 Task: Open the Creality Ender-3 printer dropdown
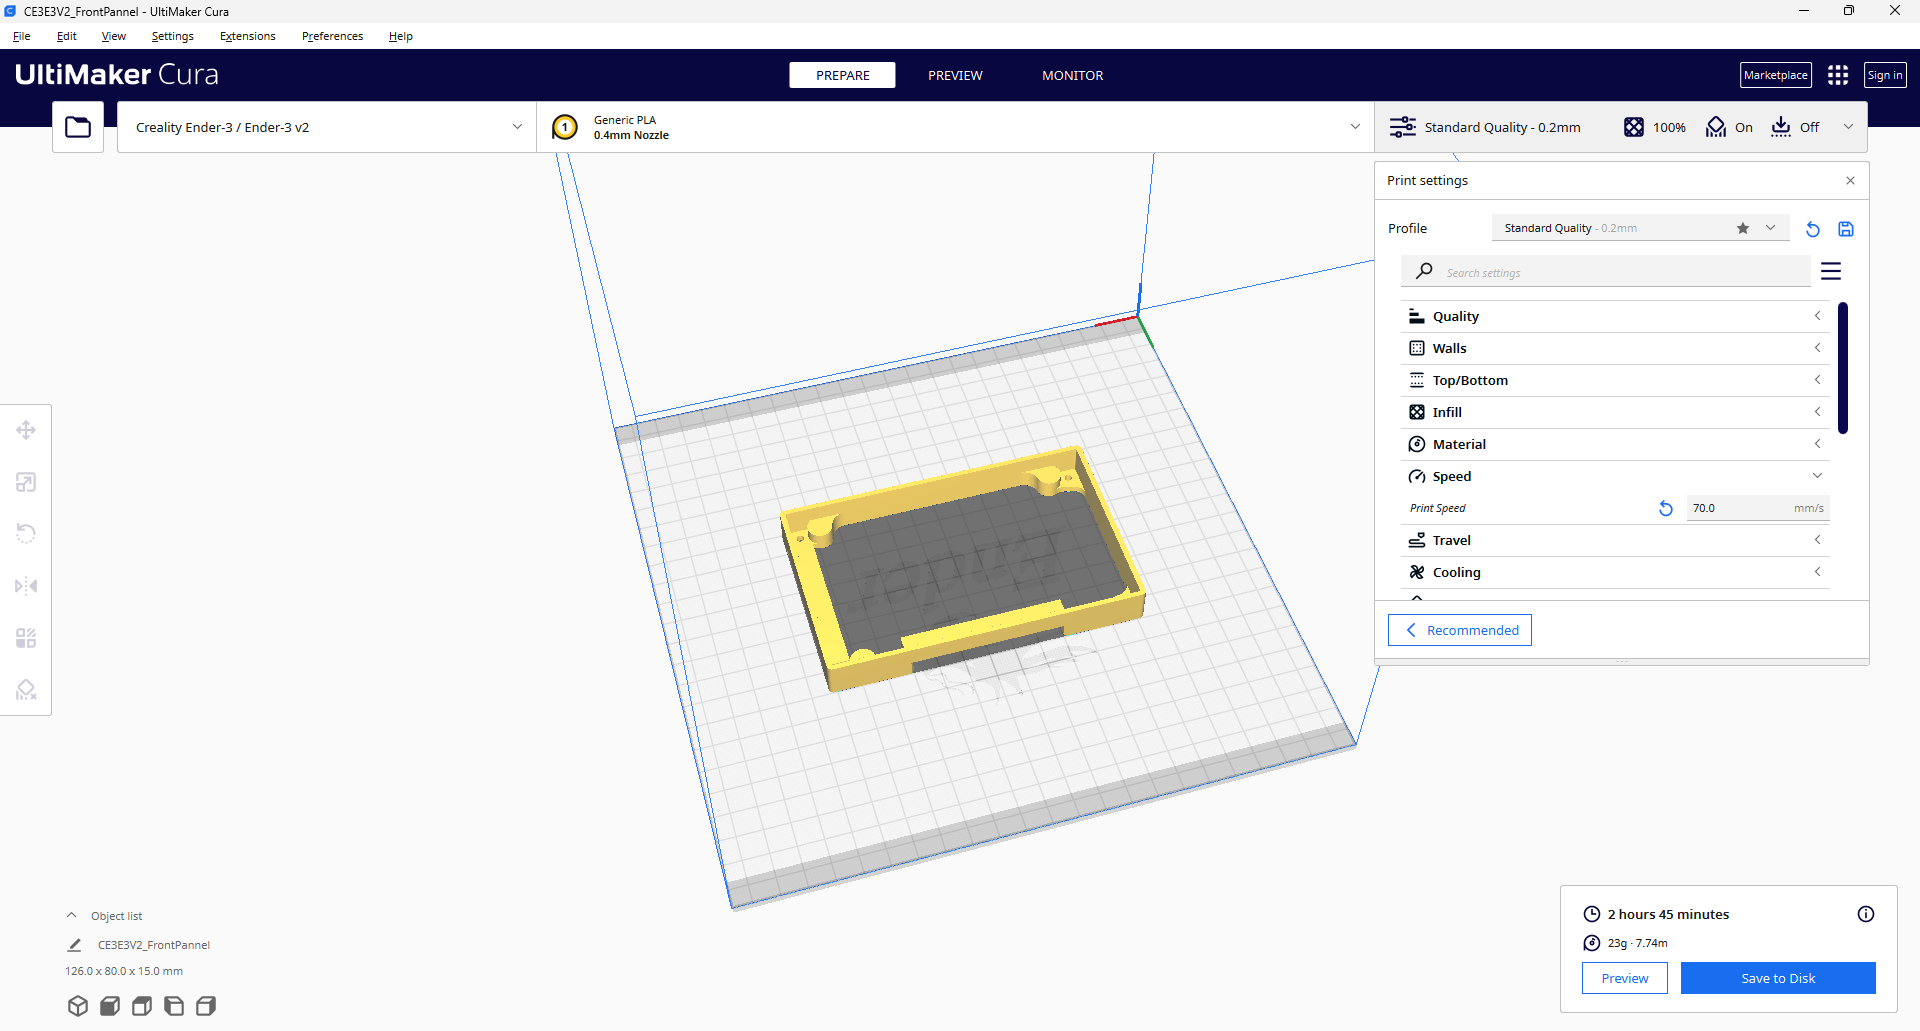[327, 127]
